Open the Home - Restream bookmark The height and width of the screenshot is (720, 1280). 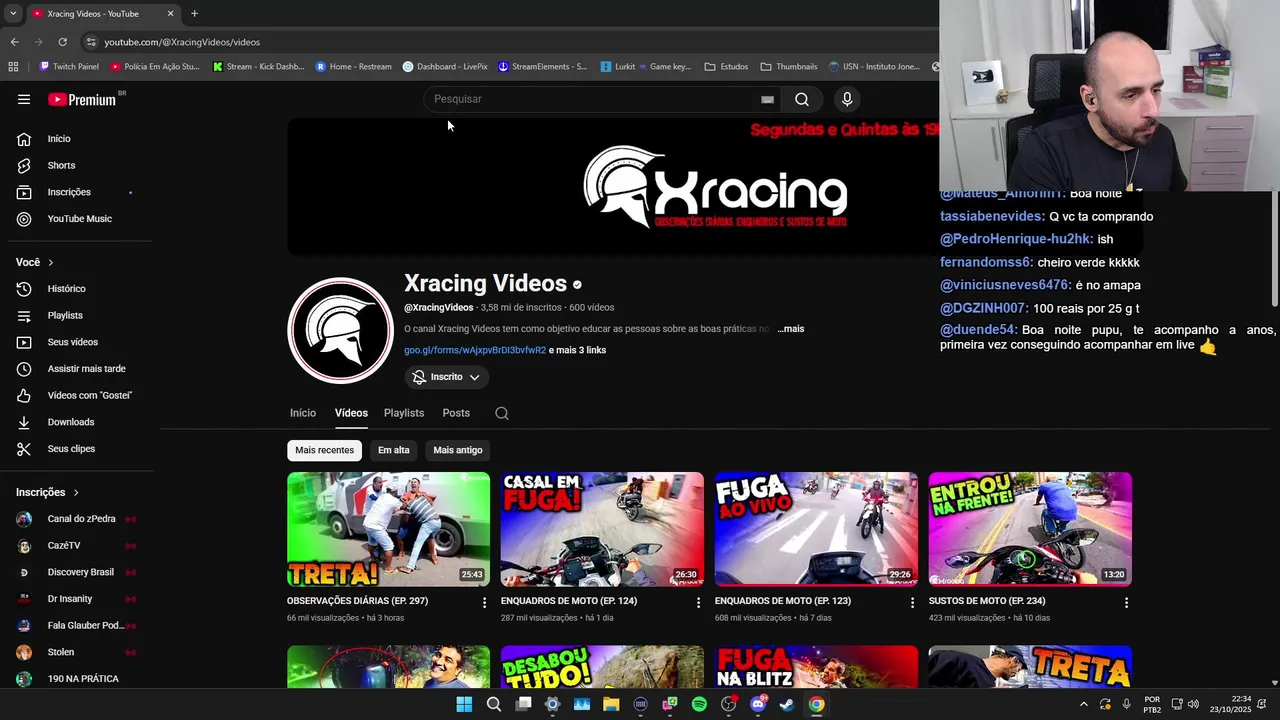click(353, 67)
